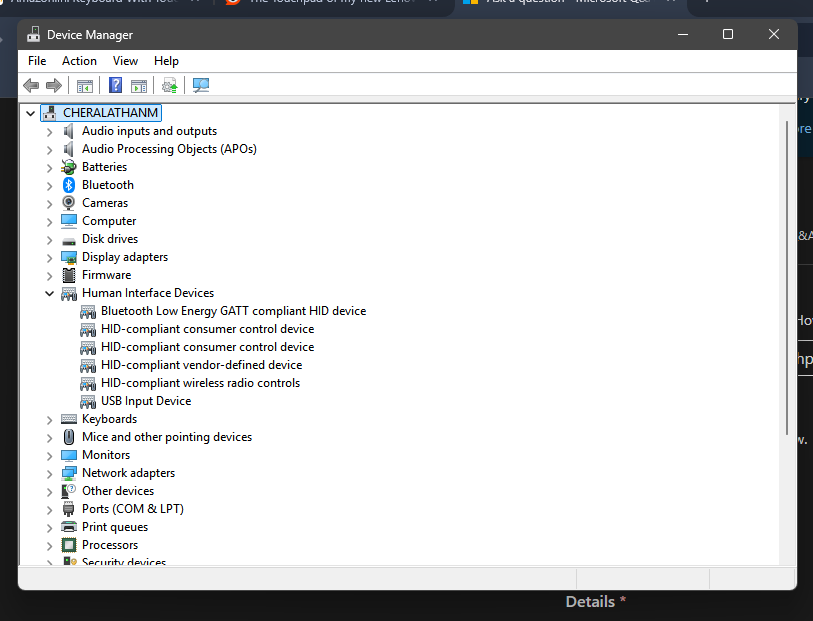
Task: Open the File menu
Action: point(37,61)
